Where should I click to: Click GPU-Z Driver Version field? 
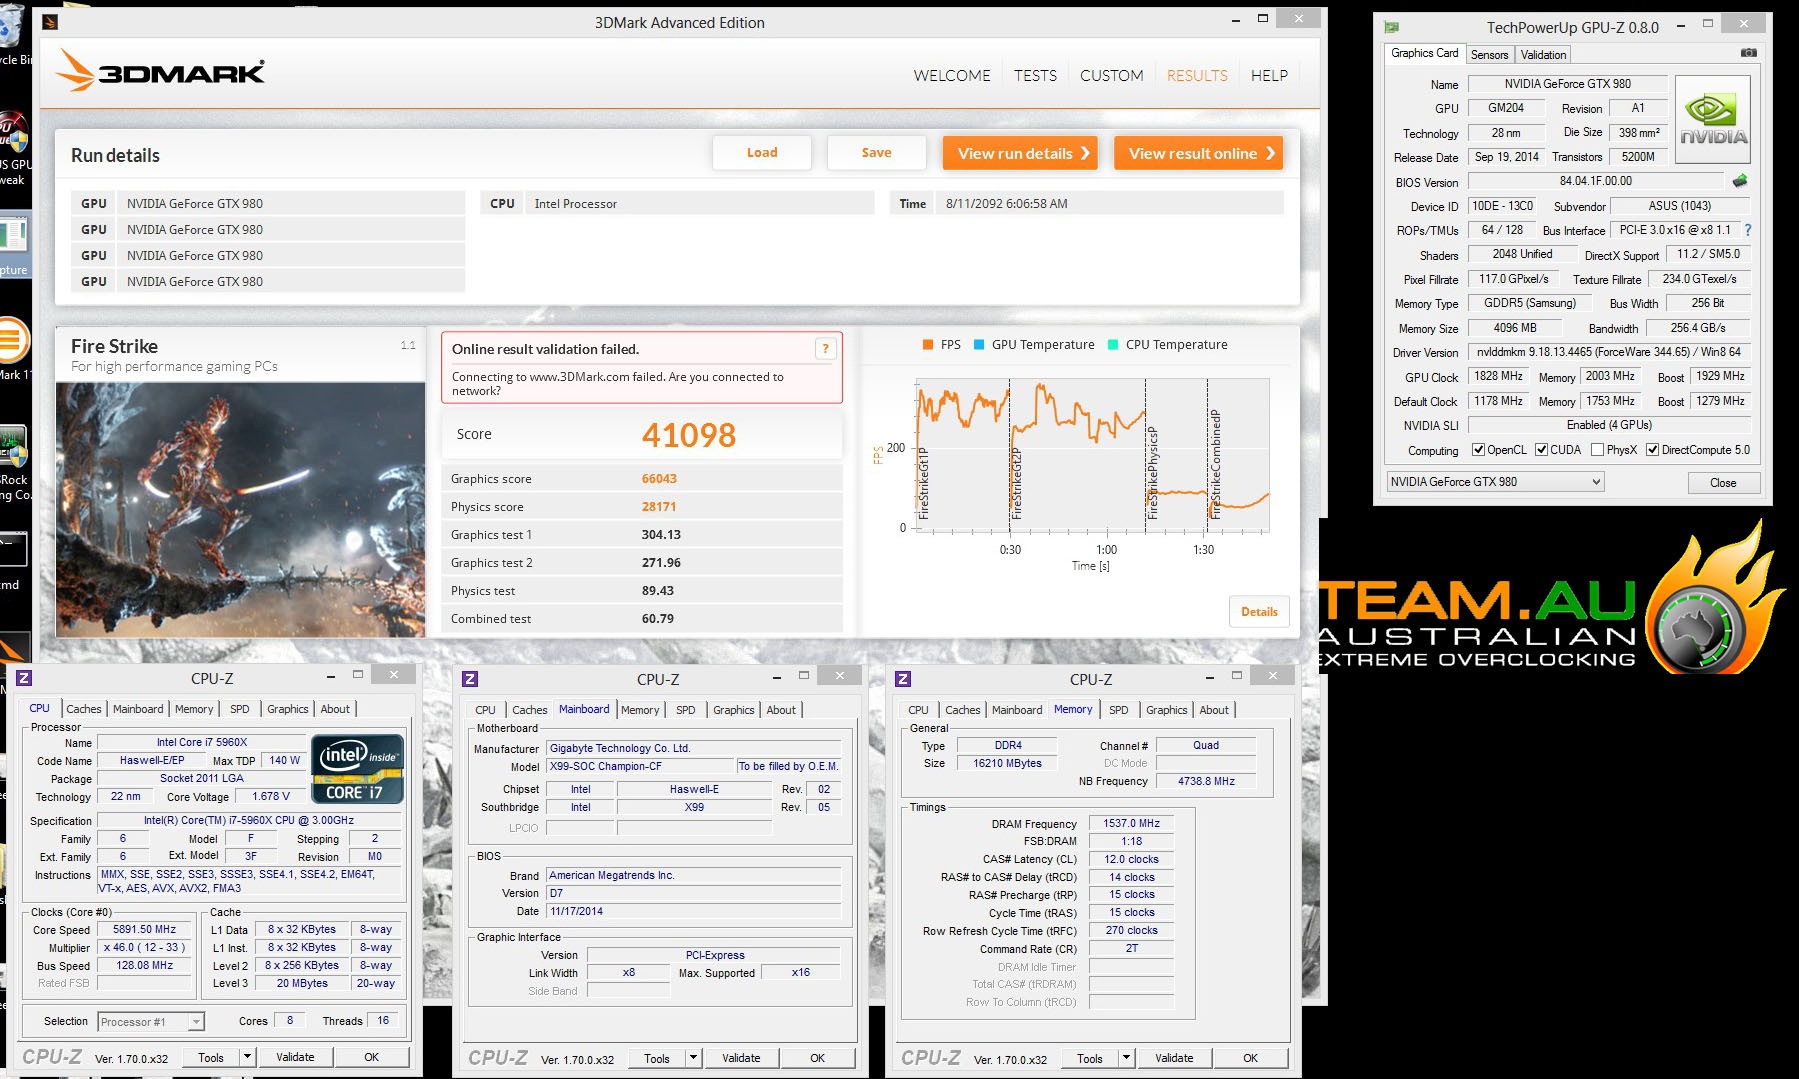pos(1608,352)
